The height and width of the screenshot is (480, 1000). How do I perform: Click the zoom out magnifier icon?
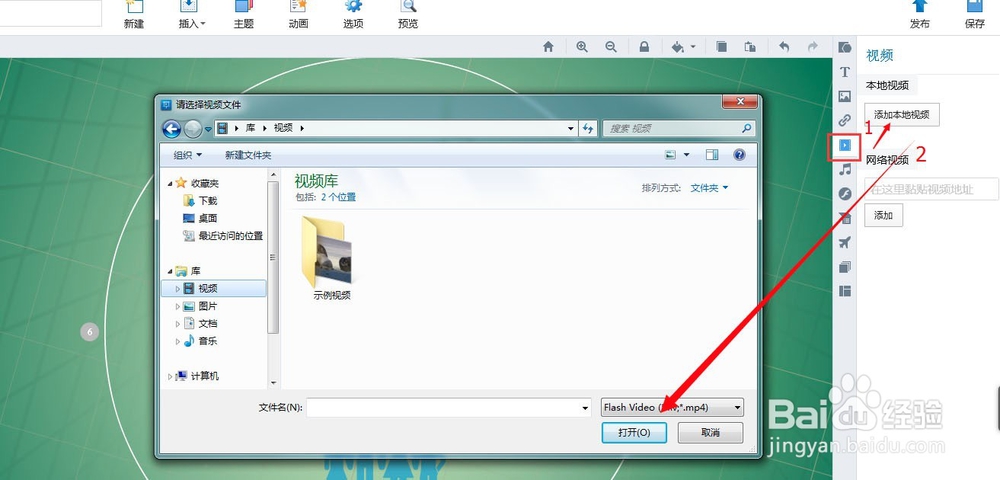(x=611, y=47)
